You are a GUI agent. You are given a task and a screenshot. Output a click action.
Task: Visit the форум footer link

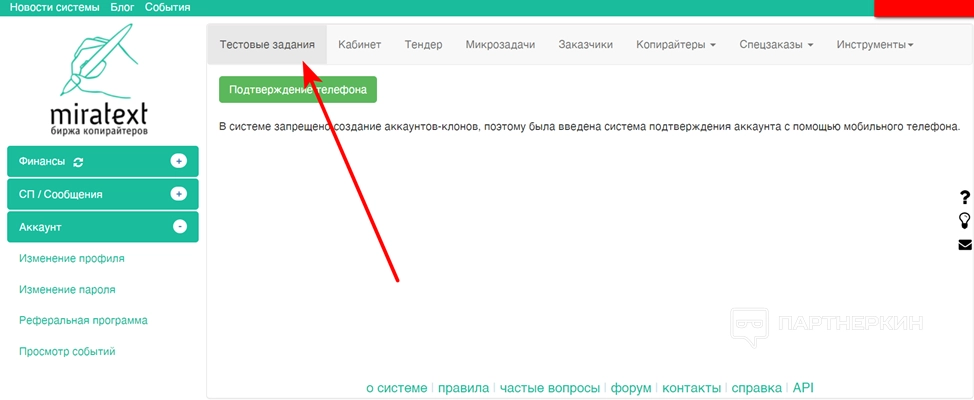click(x=631, y=388)
